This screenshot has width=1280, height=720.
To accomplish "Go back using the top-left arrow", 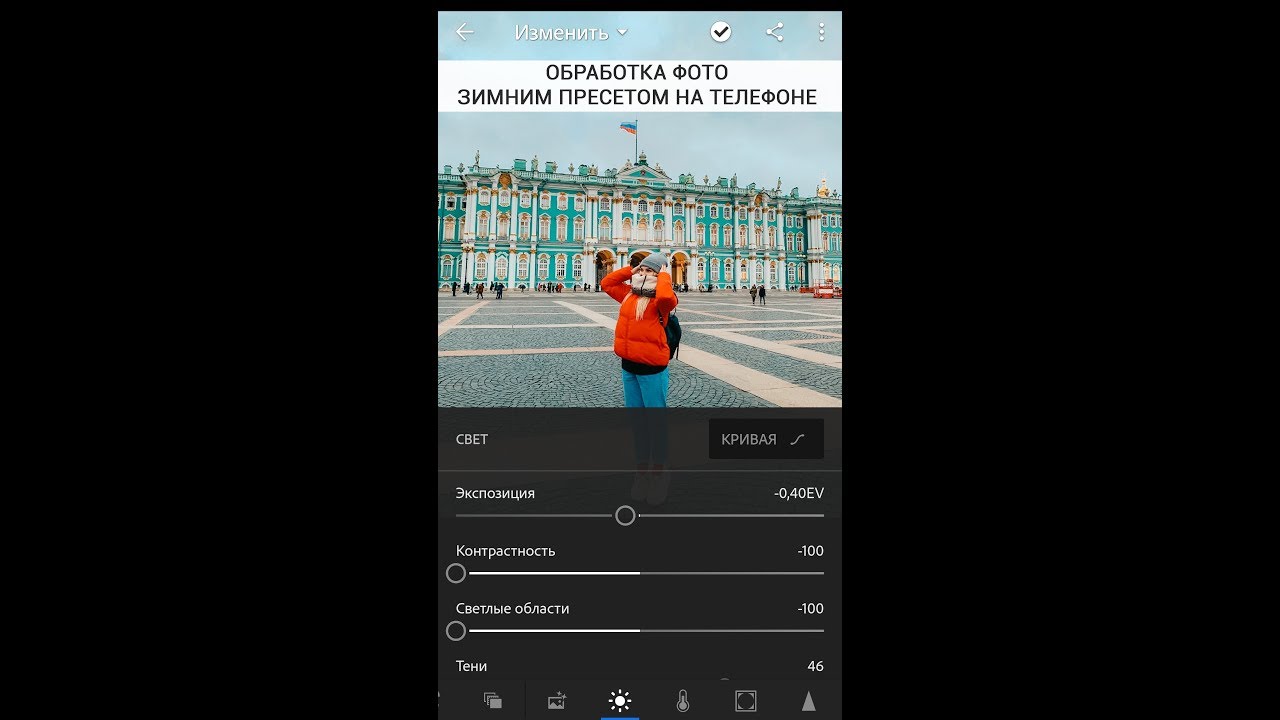I will 464,32.
